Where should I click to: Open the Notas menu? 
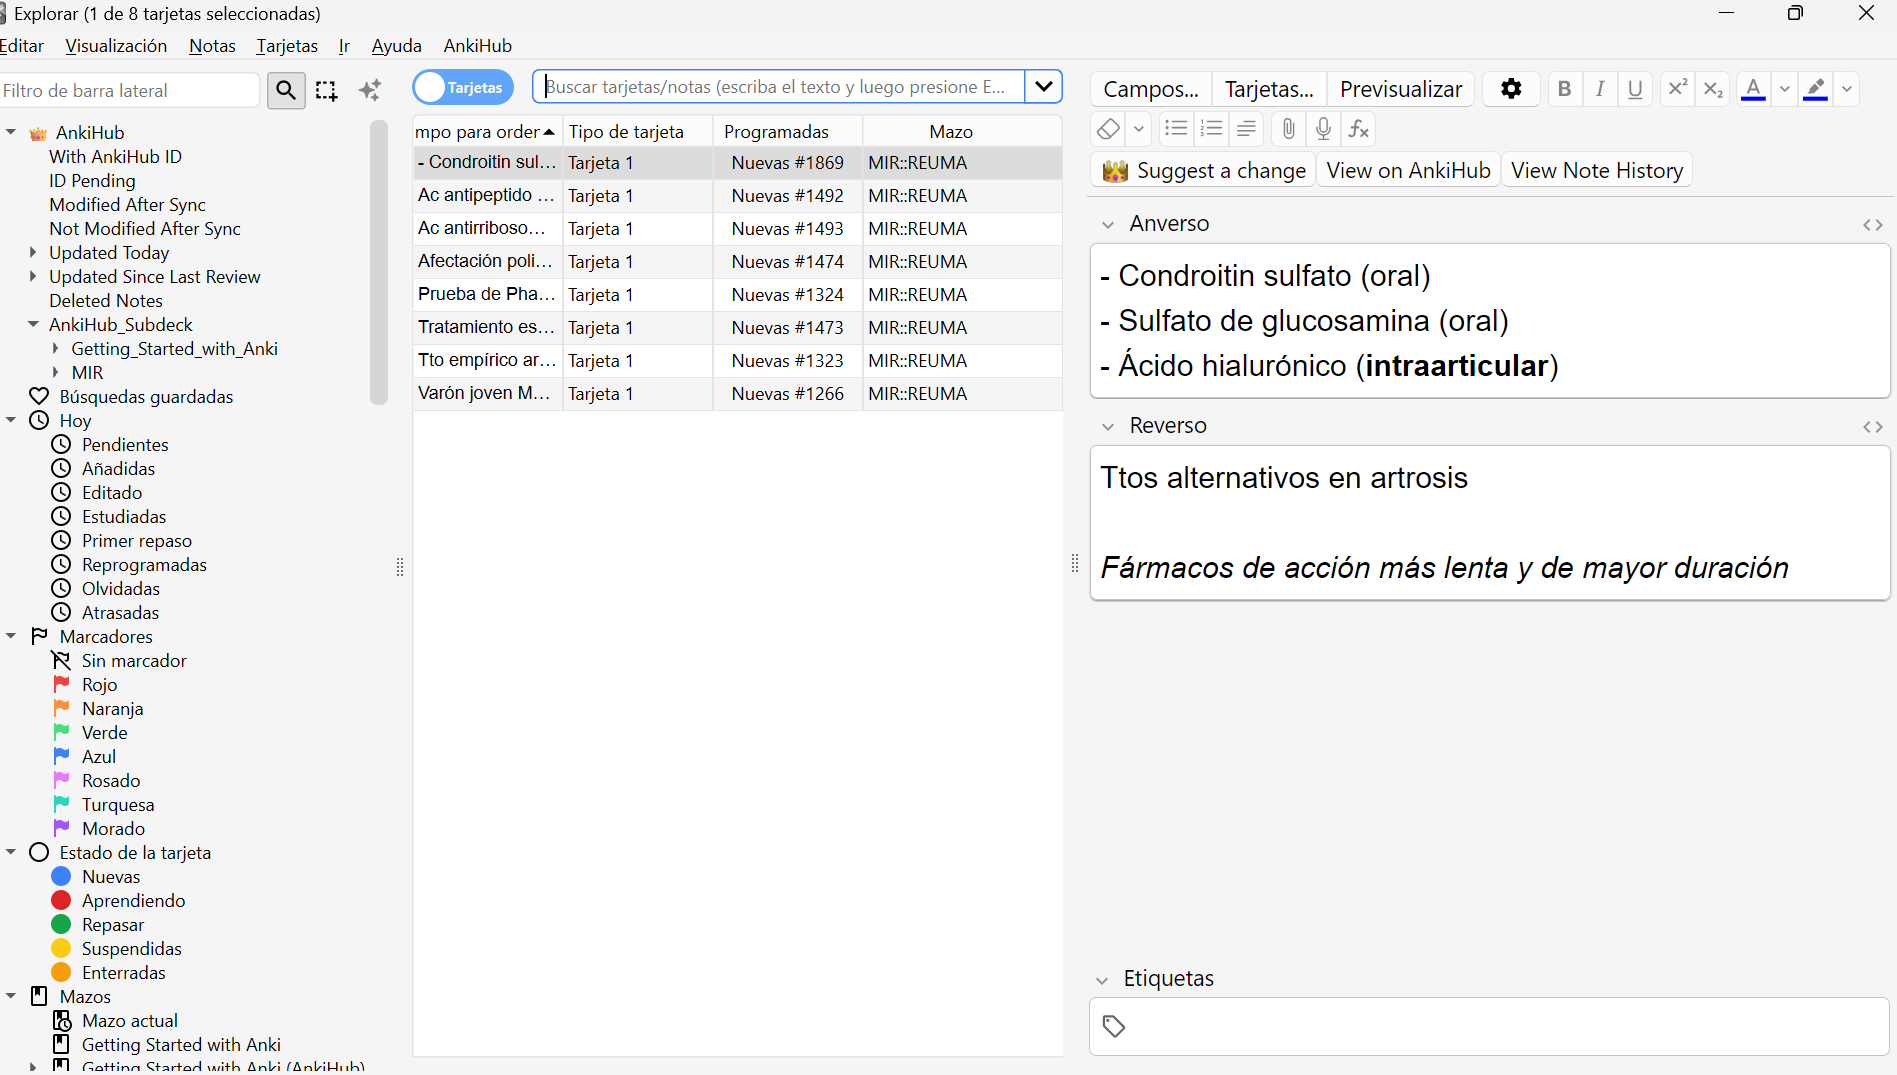212,45
